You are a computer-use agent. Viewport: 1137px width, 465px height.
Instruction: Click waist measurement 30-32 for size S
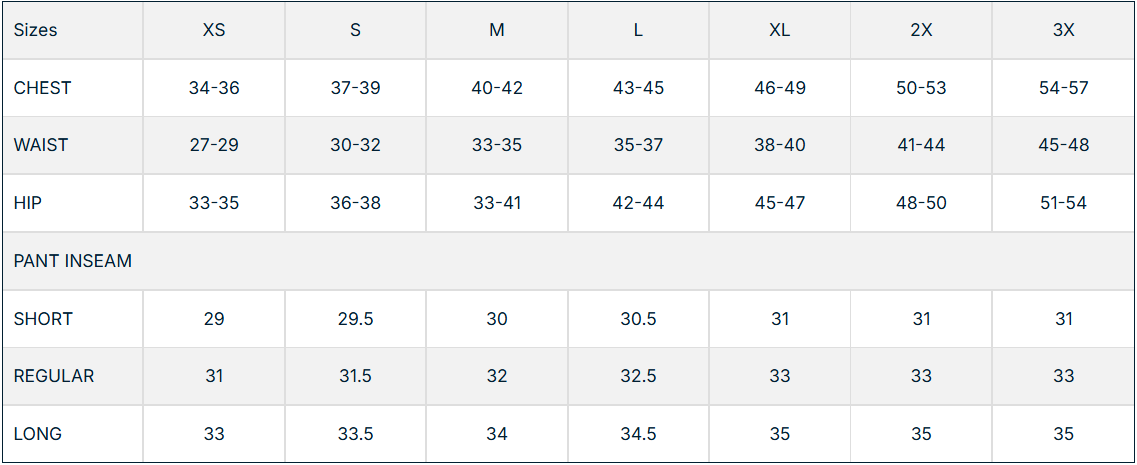pos(355,145)
